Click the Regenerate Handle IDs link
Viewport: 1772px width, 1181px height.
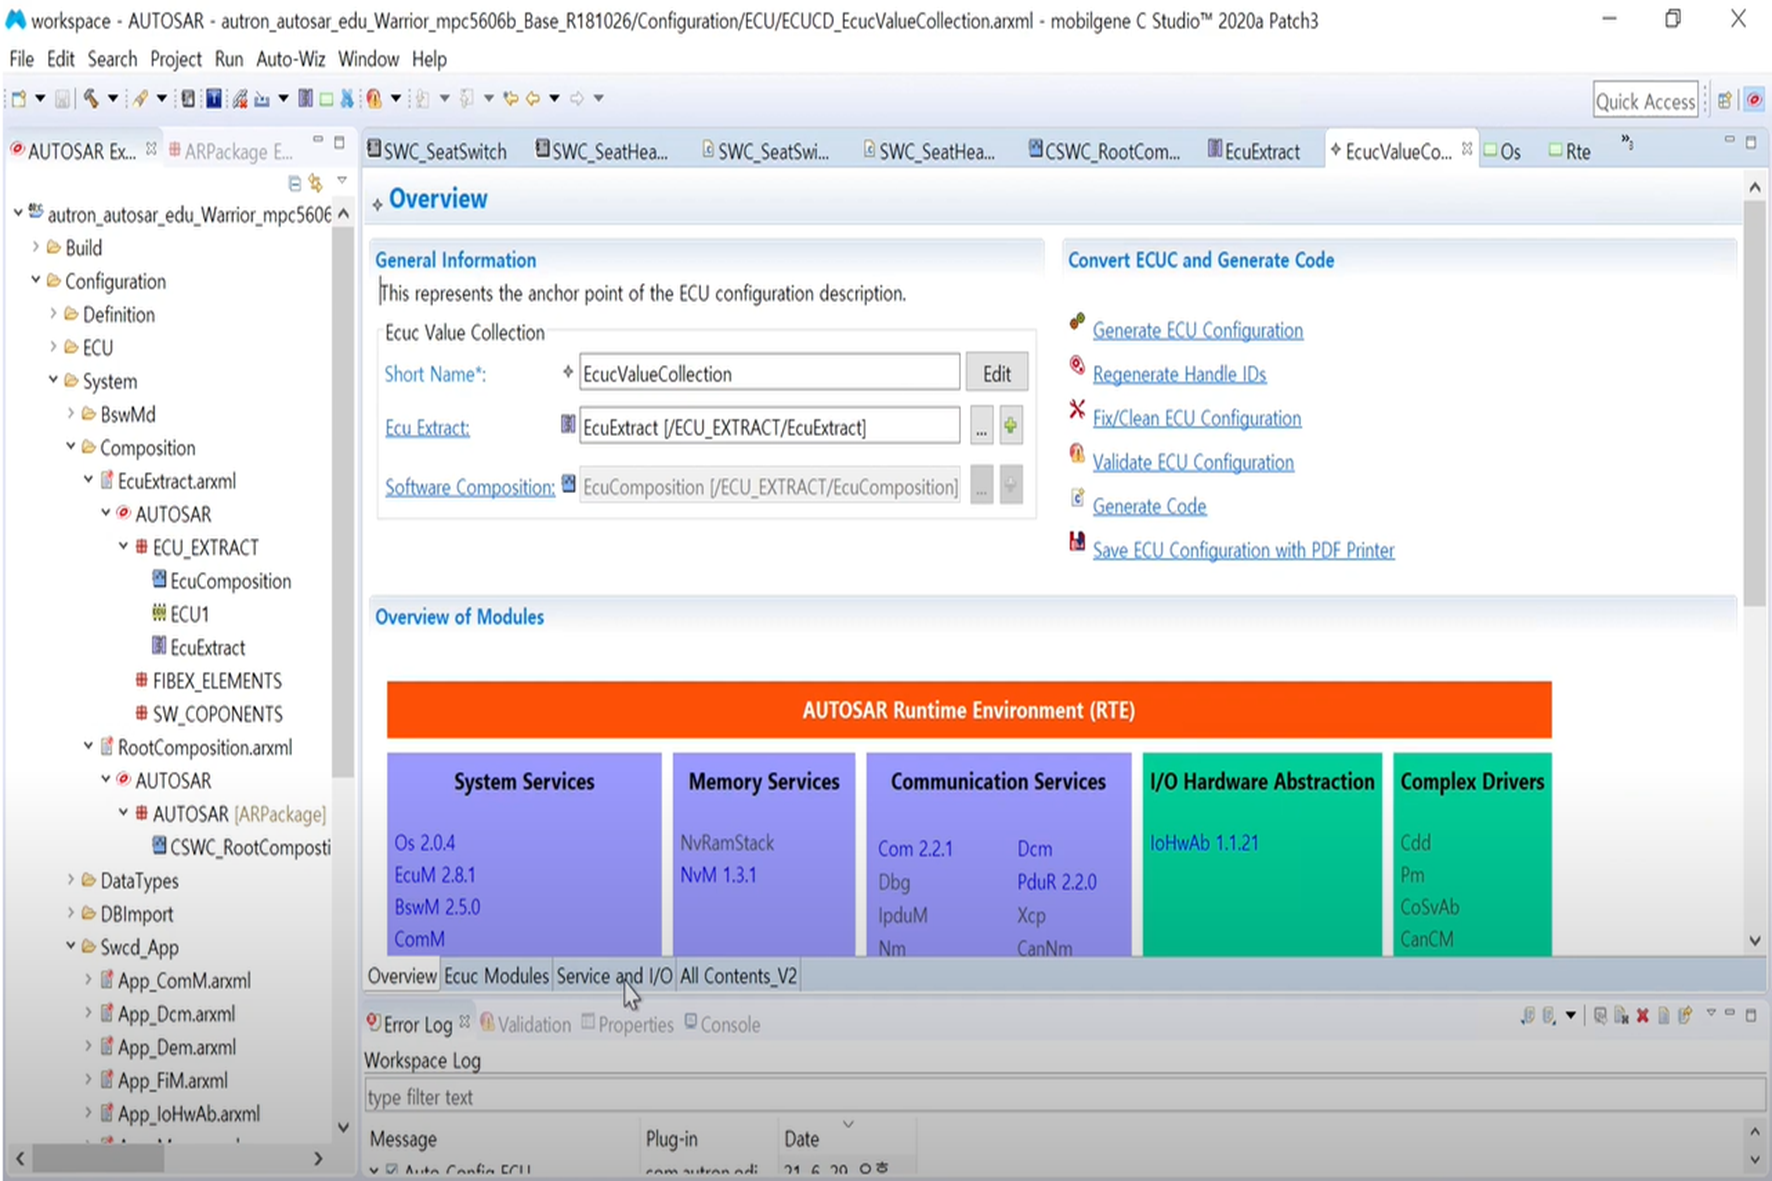pos(1179,374)
